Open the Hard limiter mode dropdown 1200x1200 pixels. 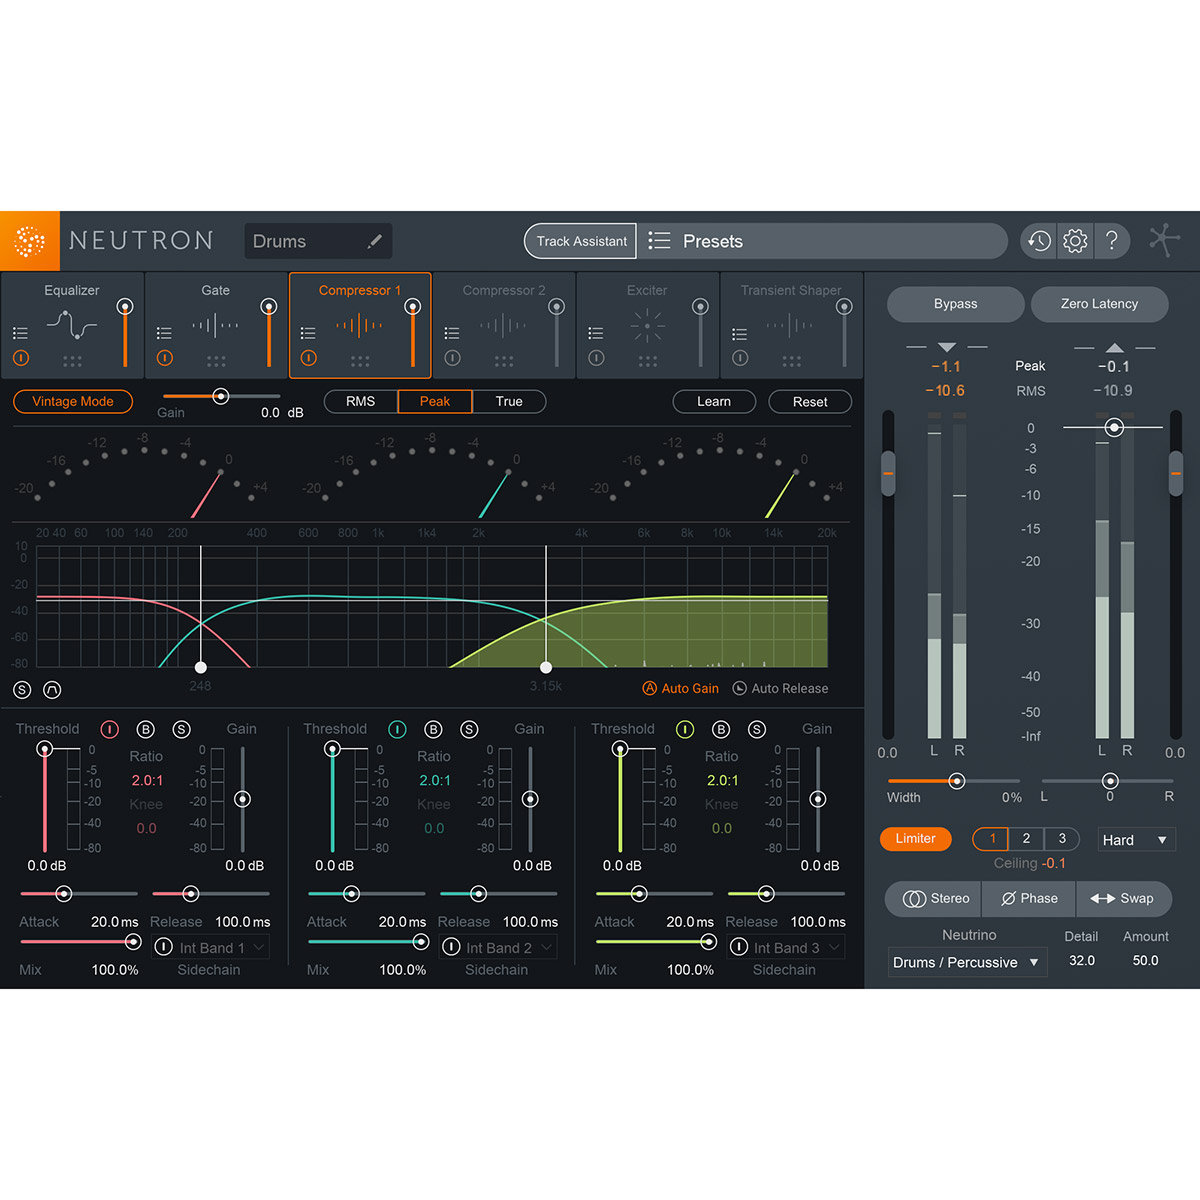click(x=1135, y=839)
